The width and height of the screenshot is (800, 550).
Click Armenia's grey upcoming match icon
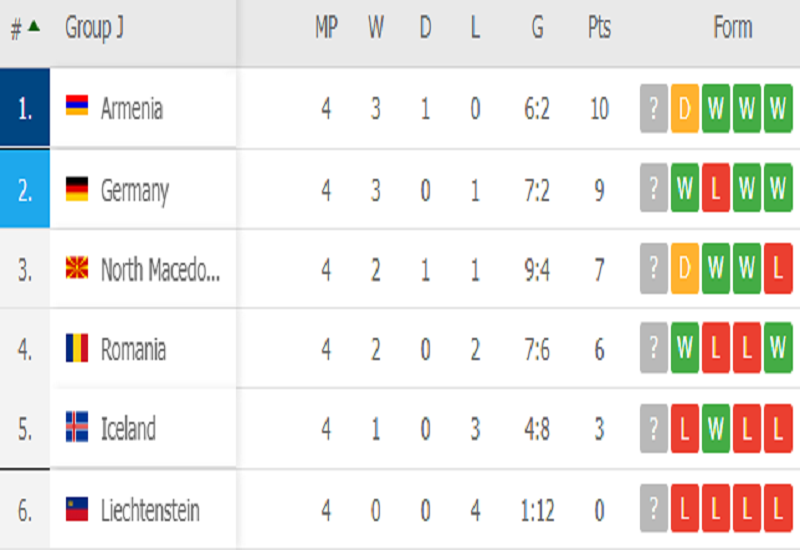point(653,109)
